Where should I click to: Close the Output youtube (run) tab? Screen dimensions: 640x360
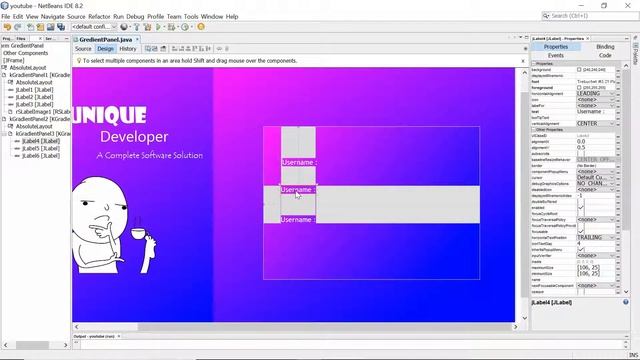(119, 336)
